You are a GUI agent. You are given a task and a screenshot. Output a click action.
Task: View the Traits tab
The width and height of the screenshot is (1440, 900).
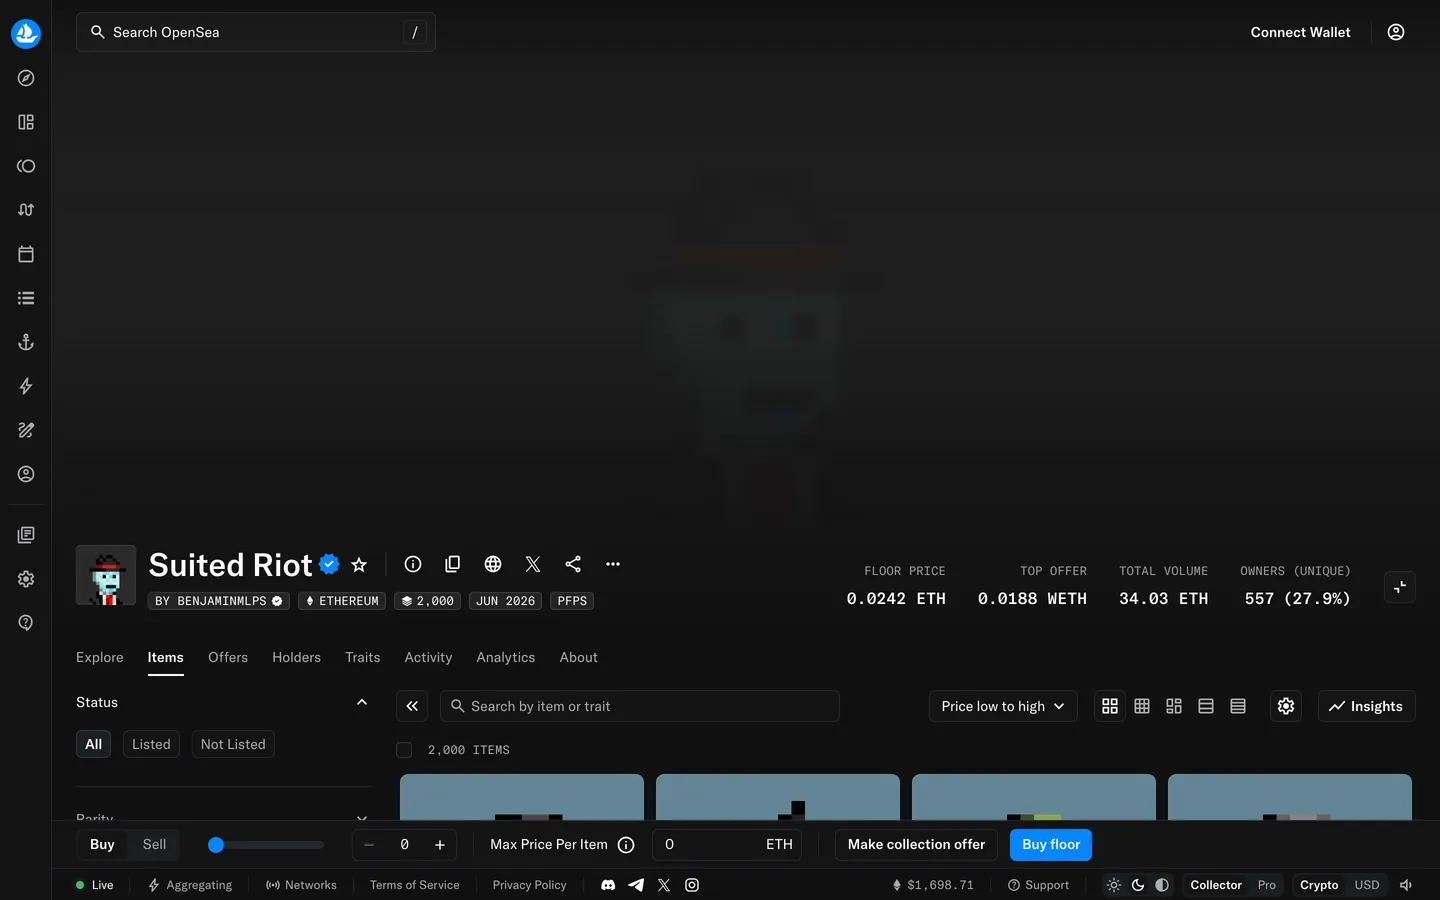tap(363, 658)
